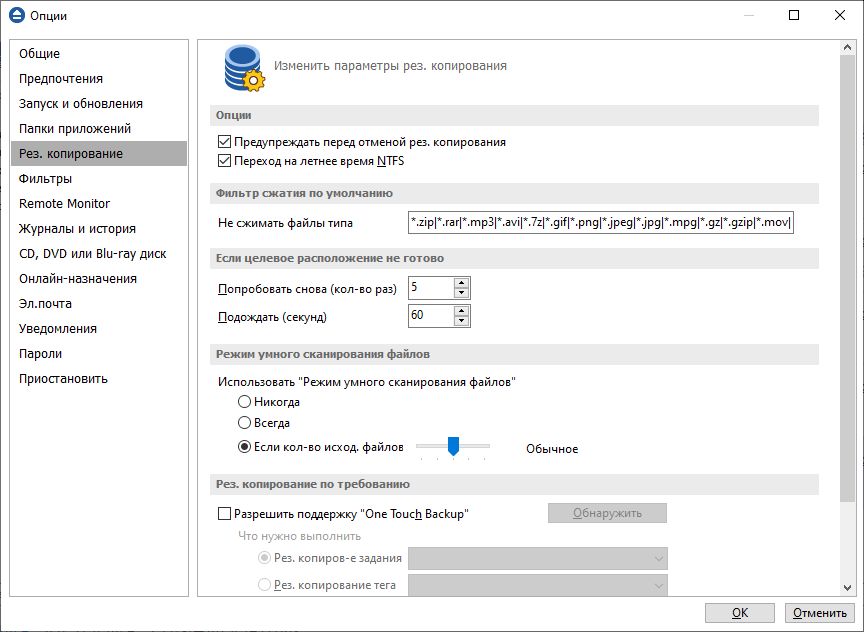Image resolution: width=864 pixels, height=632 pixels.
Task: Enable "One Touch Backup" support checkbox
Action: [224, 514]
